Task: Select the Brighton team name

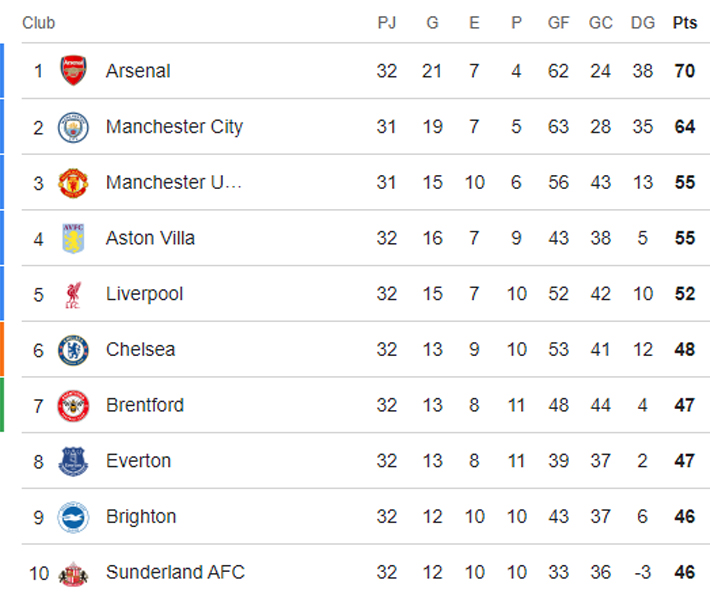Action: [x=141, y=517]
